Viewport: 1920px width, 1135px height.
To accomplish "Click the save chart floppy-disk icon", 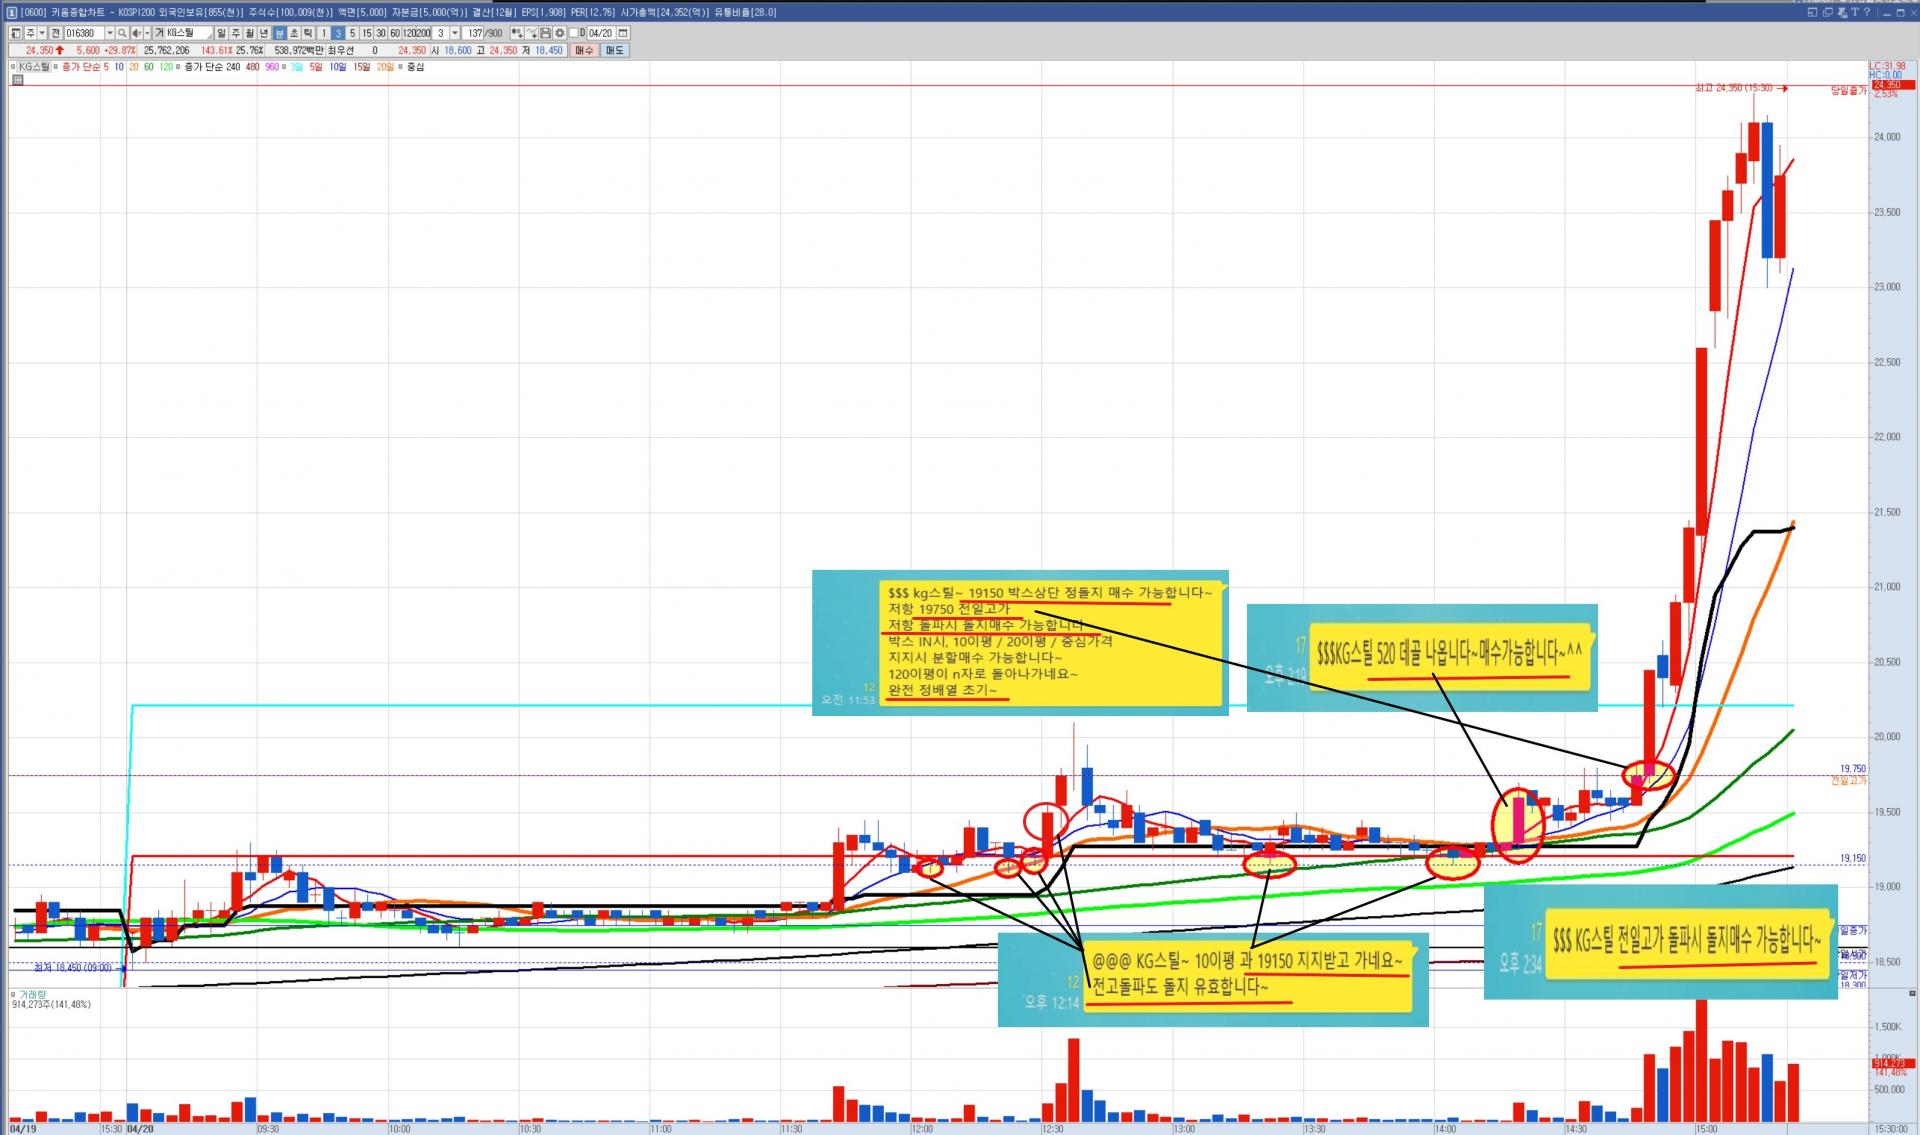I will tap(545, 33).
